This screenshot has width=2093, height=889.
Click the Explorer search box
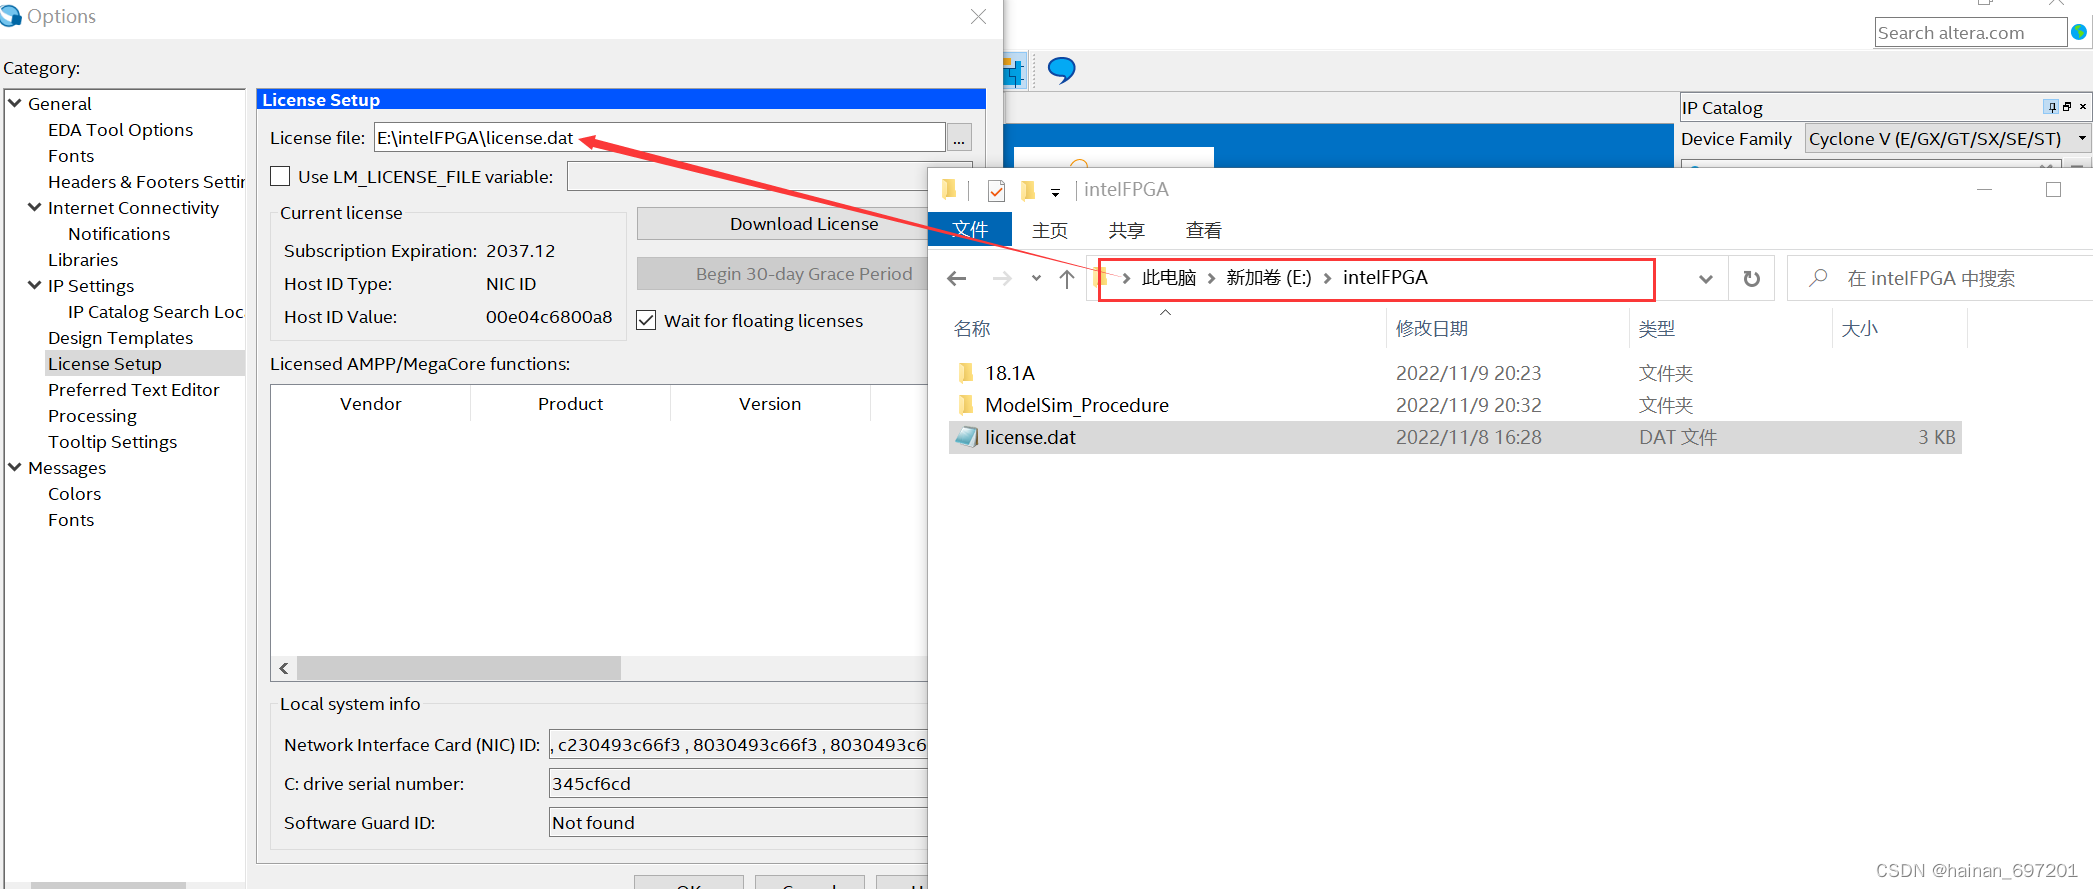tap(1940, 278)
